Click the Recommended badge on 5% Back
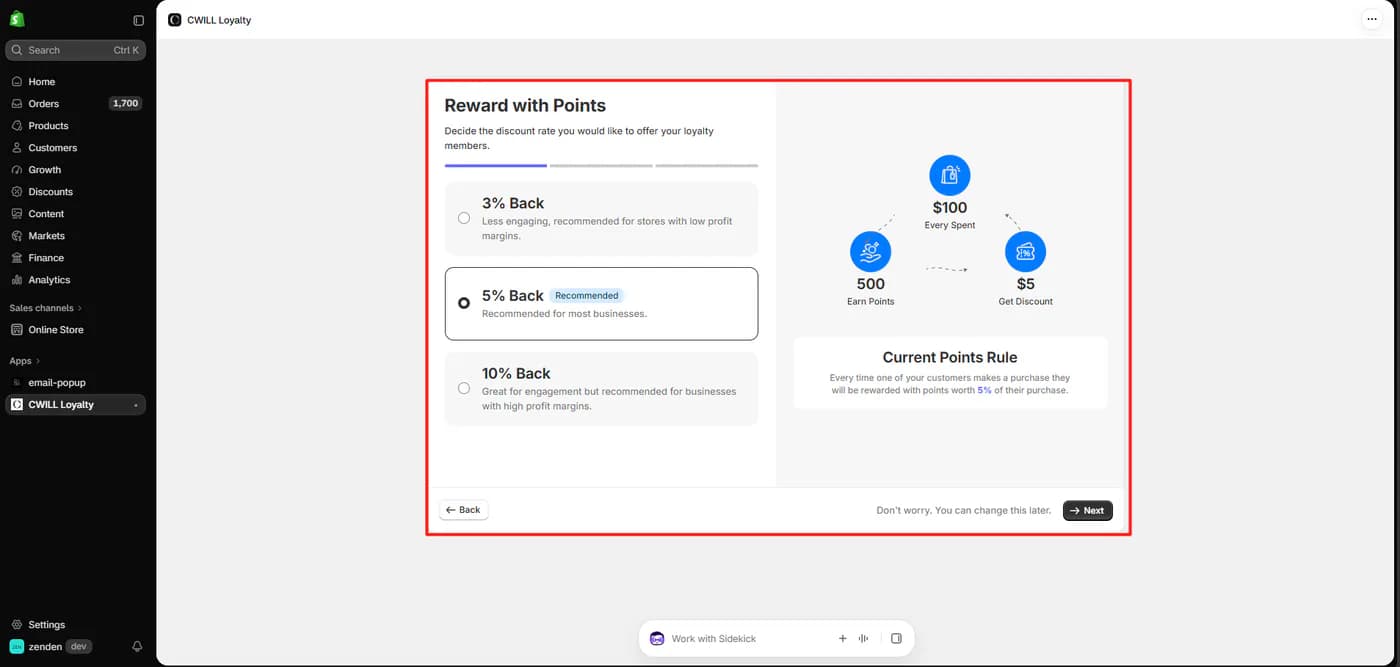 (587, 296)
